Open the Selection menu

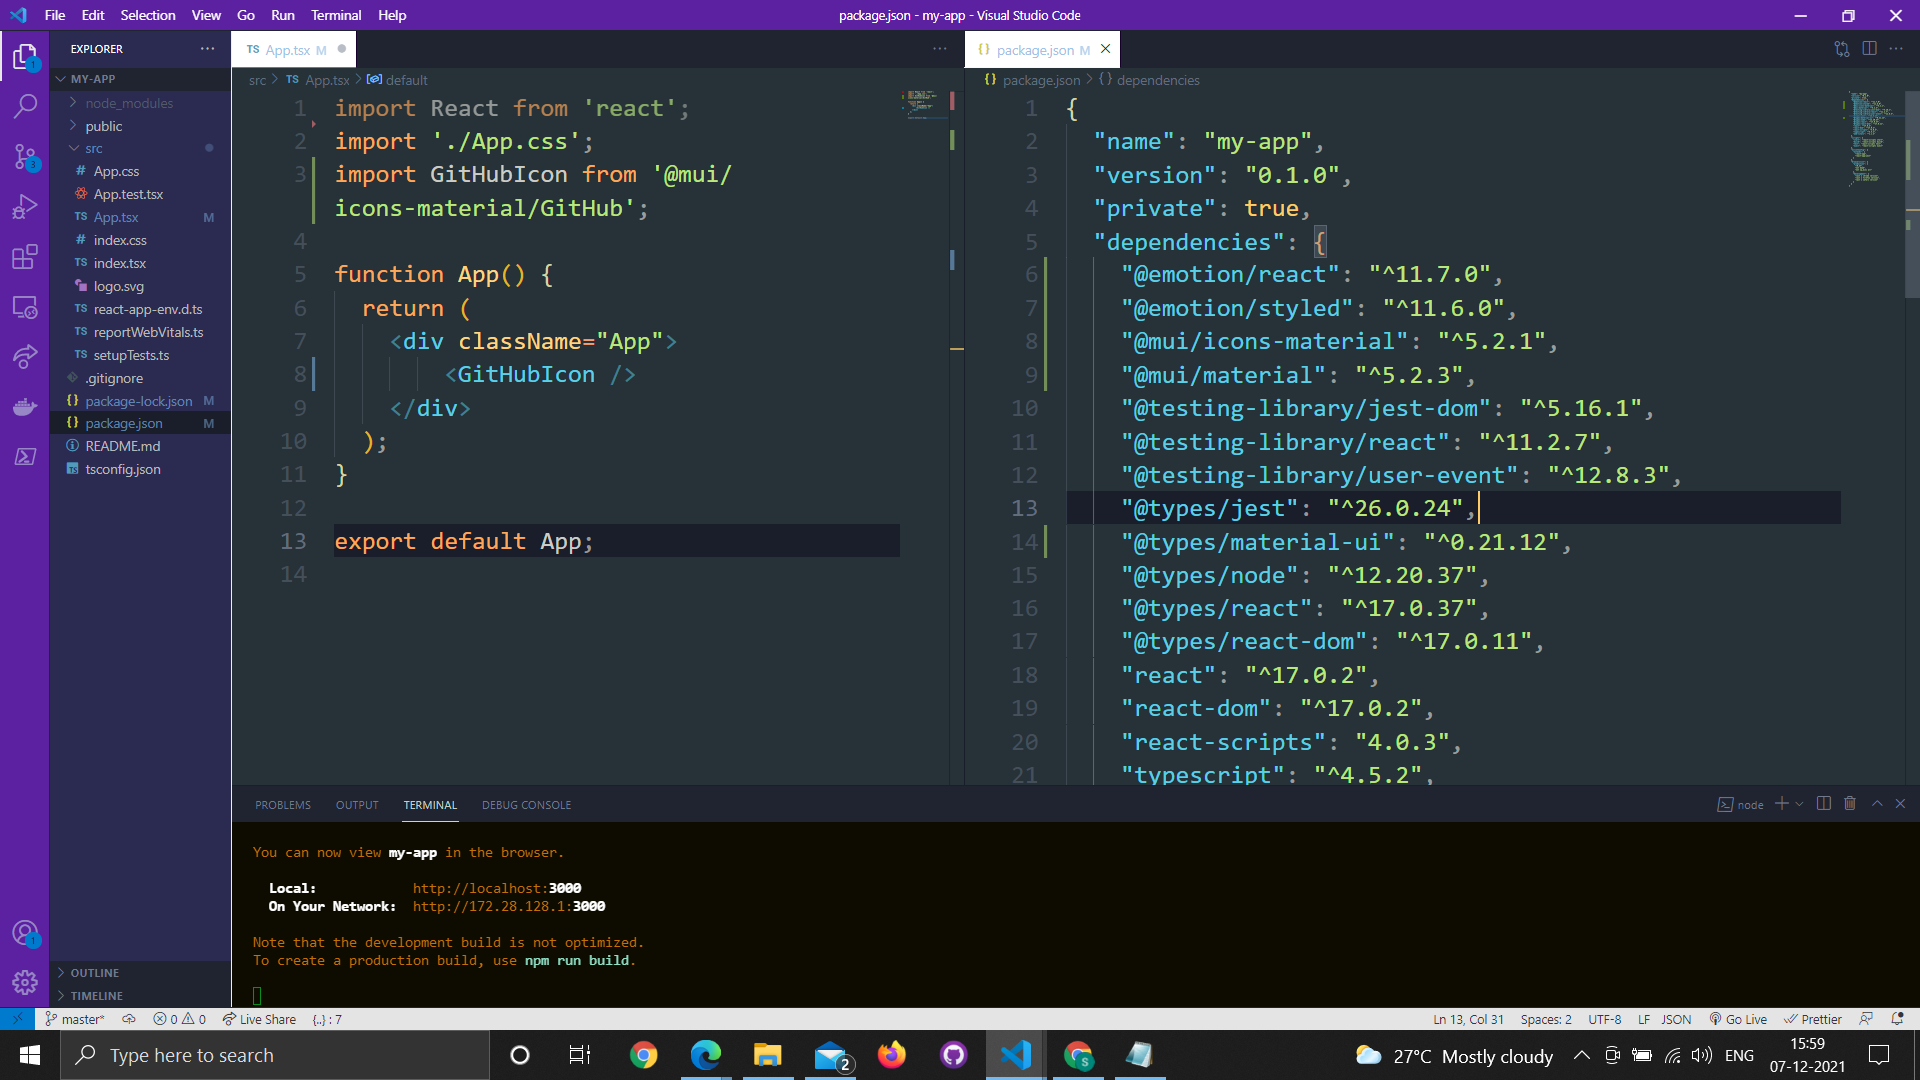148,15
